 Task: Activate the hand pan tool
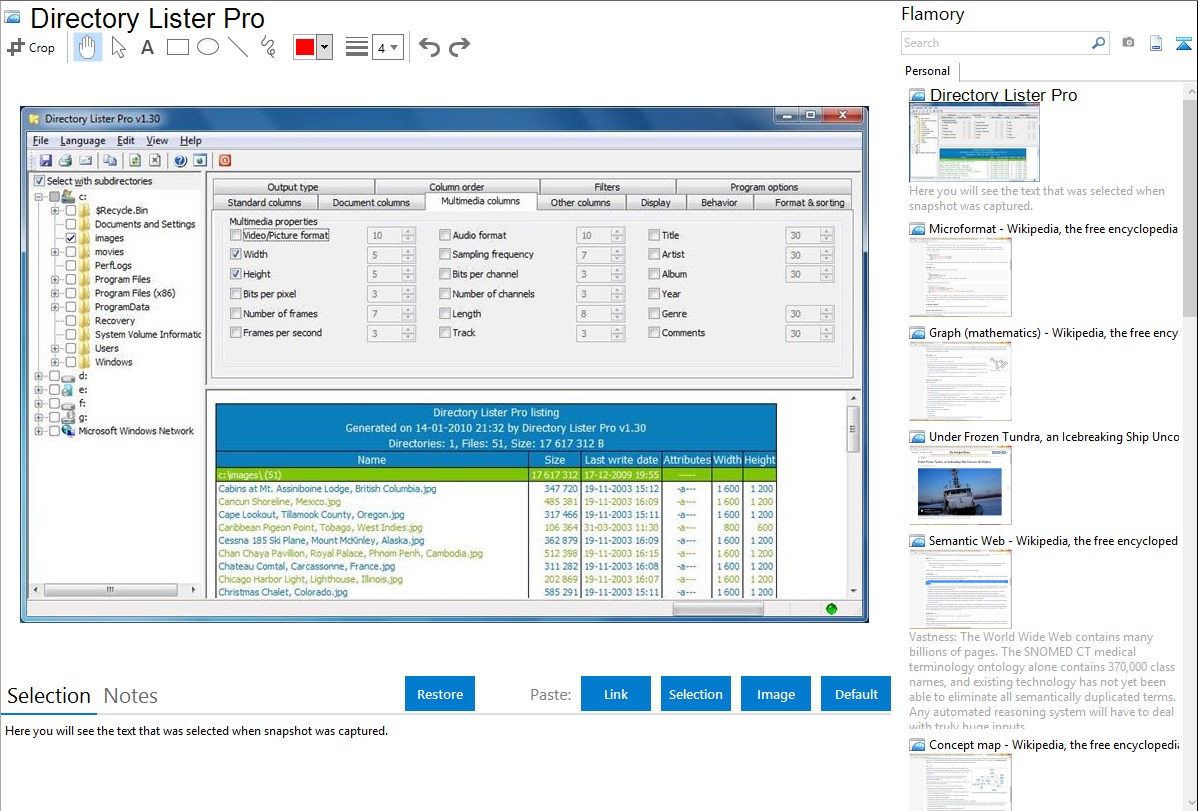[87, 47]
